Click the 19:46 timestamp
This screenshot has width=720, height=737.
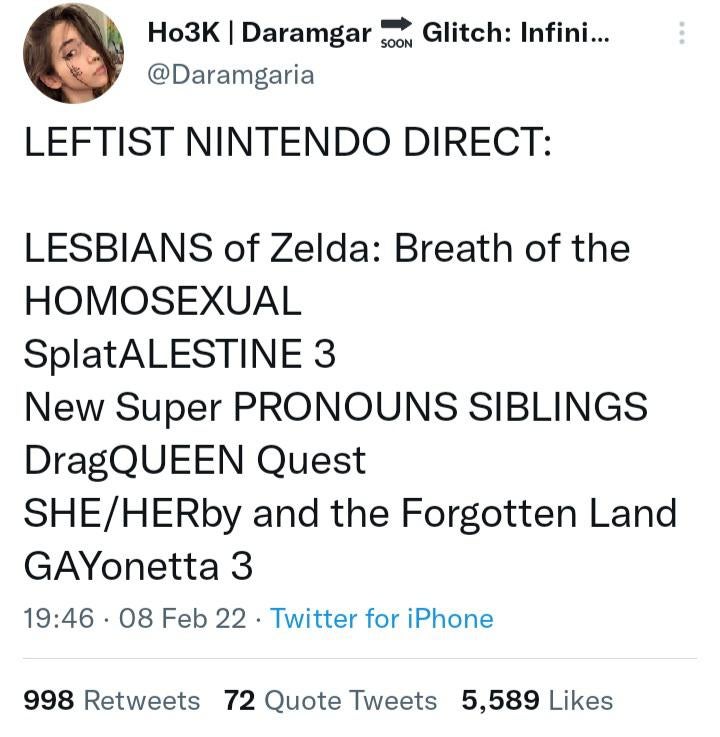click(x=59, y=618)
